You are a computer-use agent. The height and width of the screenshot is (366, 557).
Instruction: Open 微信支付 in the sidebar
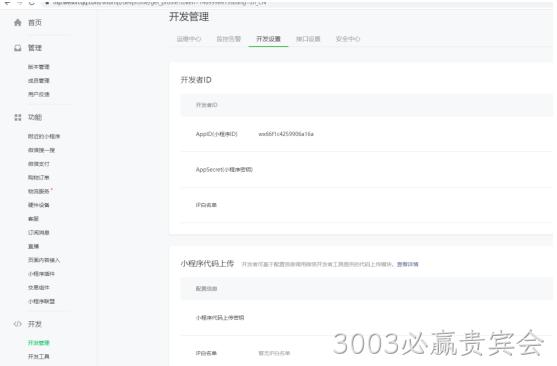click(x=39, y=164)
